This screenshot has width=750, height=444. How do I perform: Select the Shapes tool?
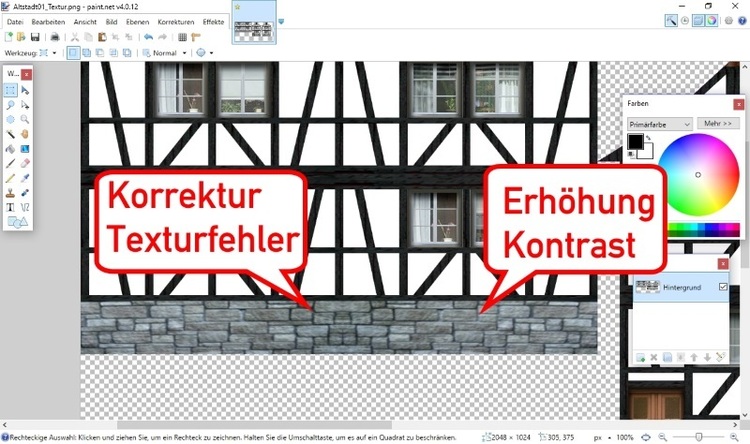pyautogui.click(x=17, y=222)
